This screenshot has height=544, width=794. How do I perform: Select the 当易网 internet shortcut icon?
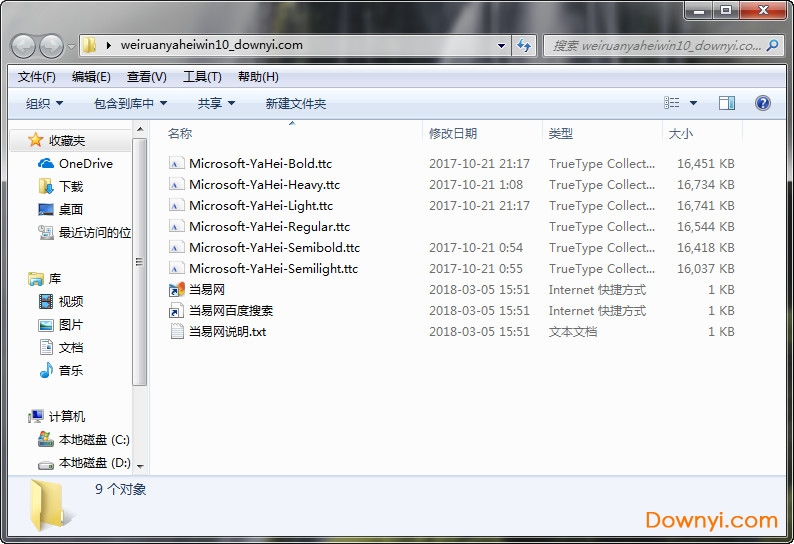pyautogui.click(x=177, y=289)
